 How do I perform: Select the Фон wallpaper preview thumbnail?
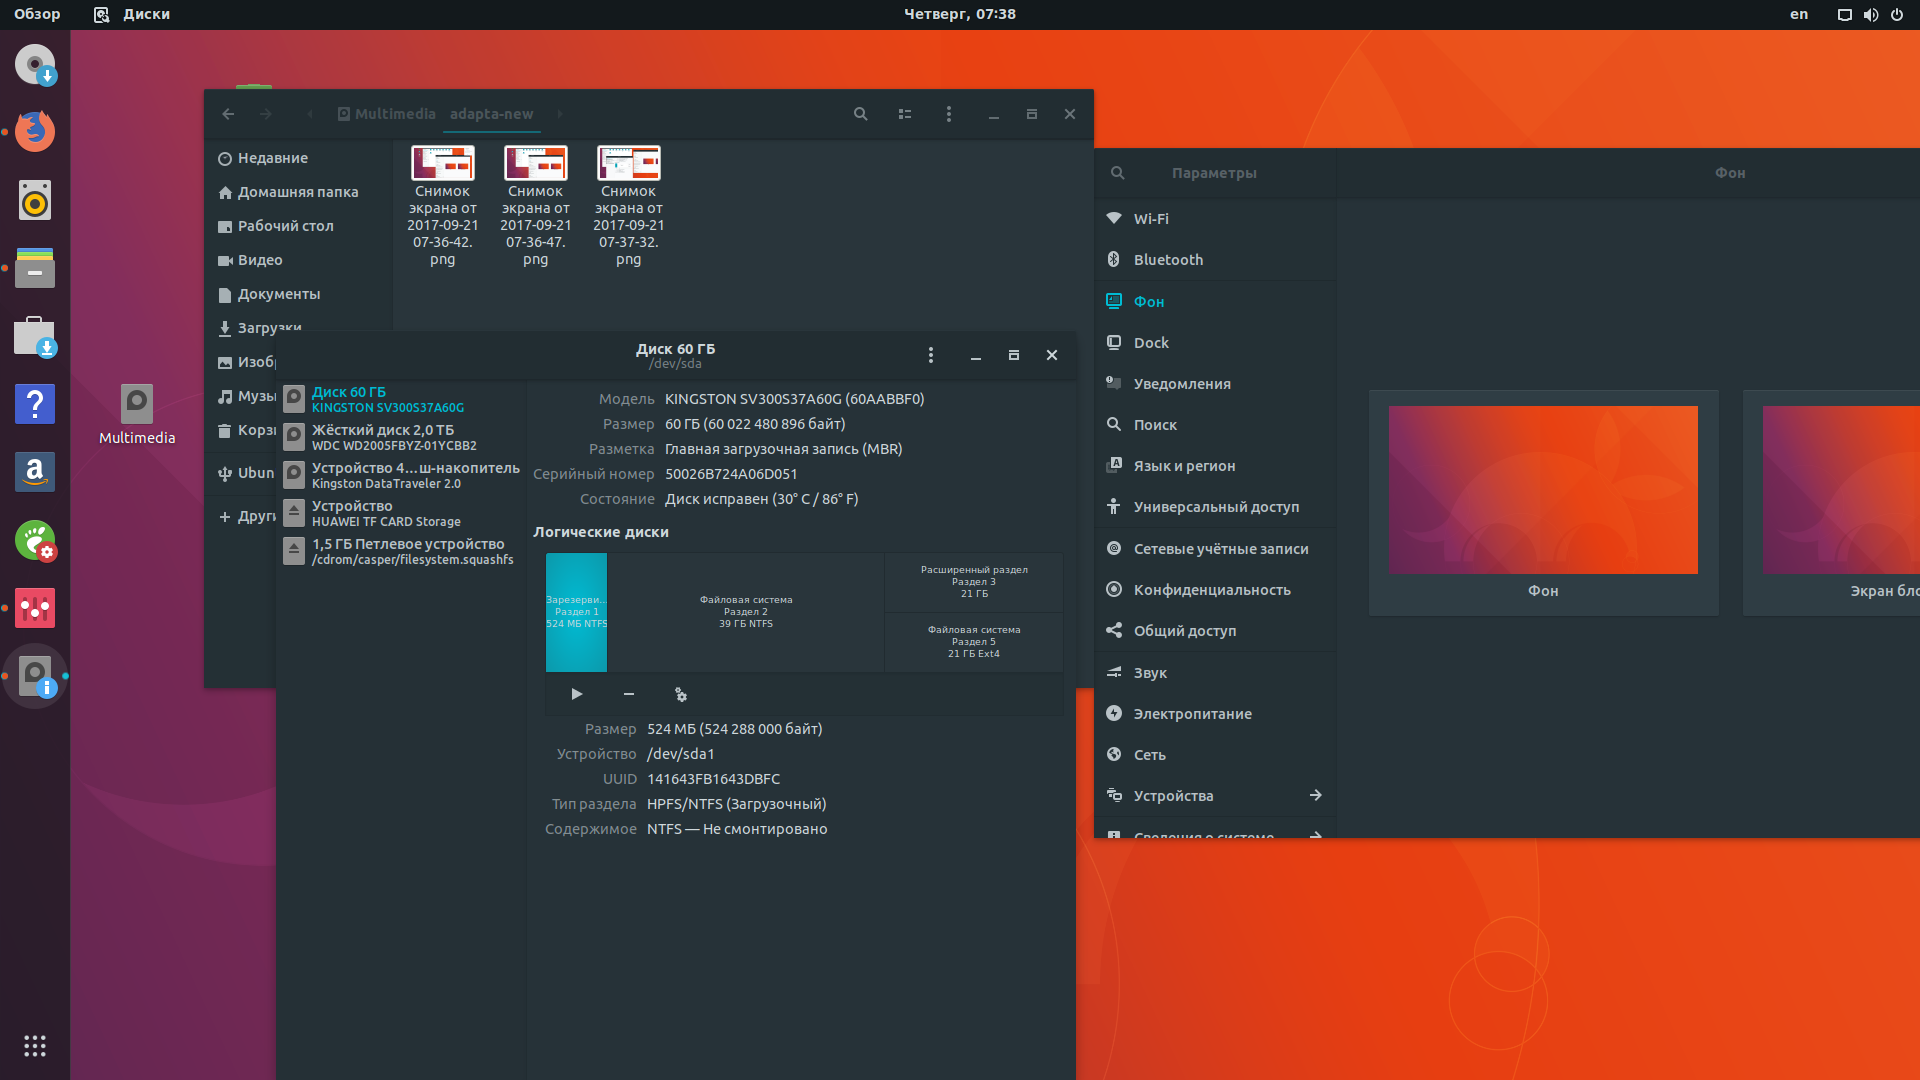pyautogui.click(x=1543, y=490)
